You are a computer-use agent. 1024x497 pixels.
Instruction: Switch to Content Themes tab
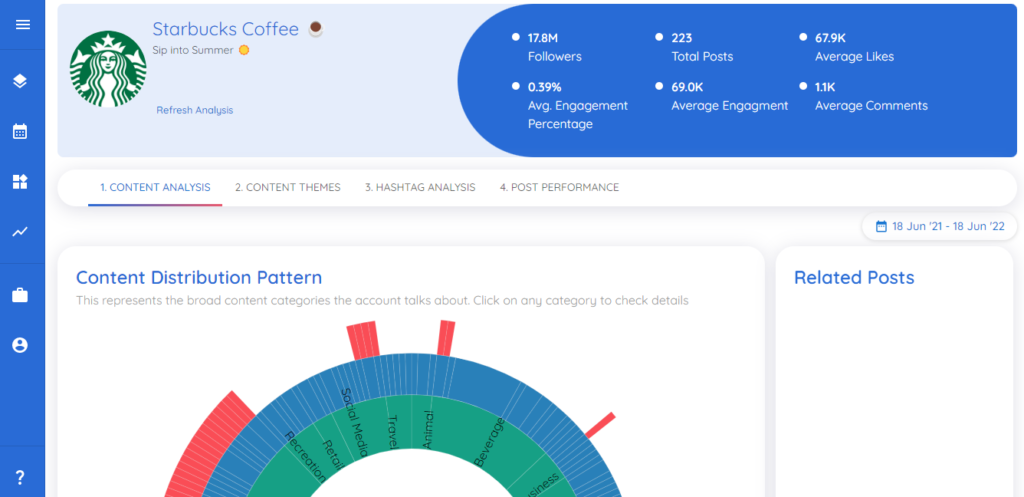pos(288,187)
